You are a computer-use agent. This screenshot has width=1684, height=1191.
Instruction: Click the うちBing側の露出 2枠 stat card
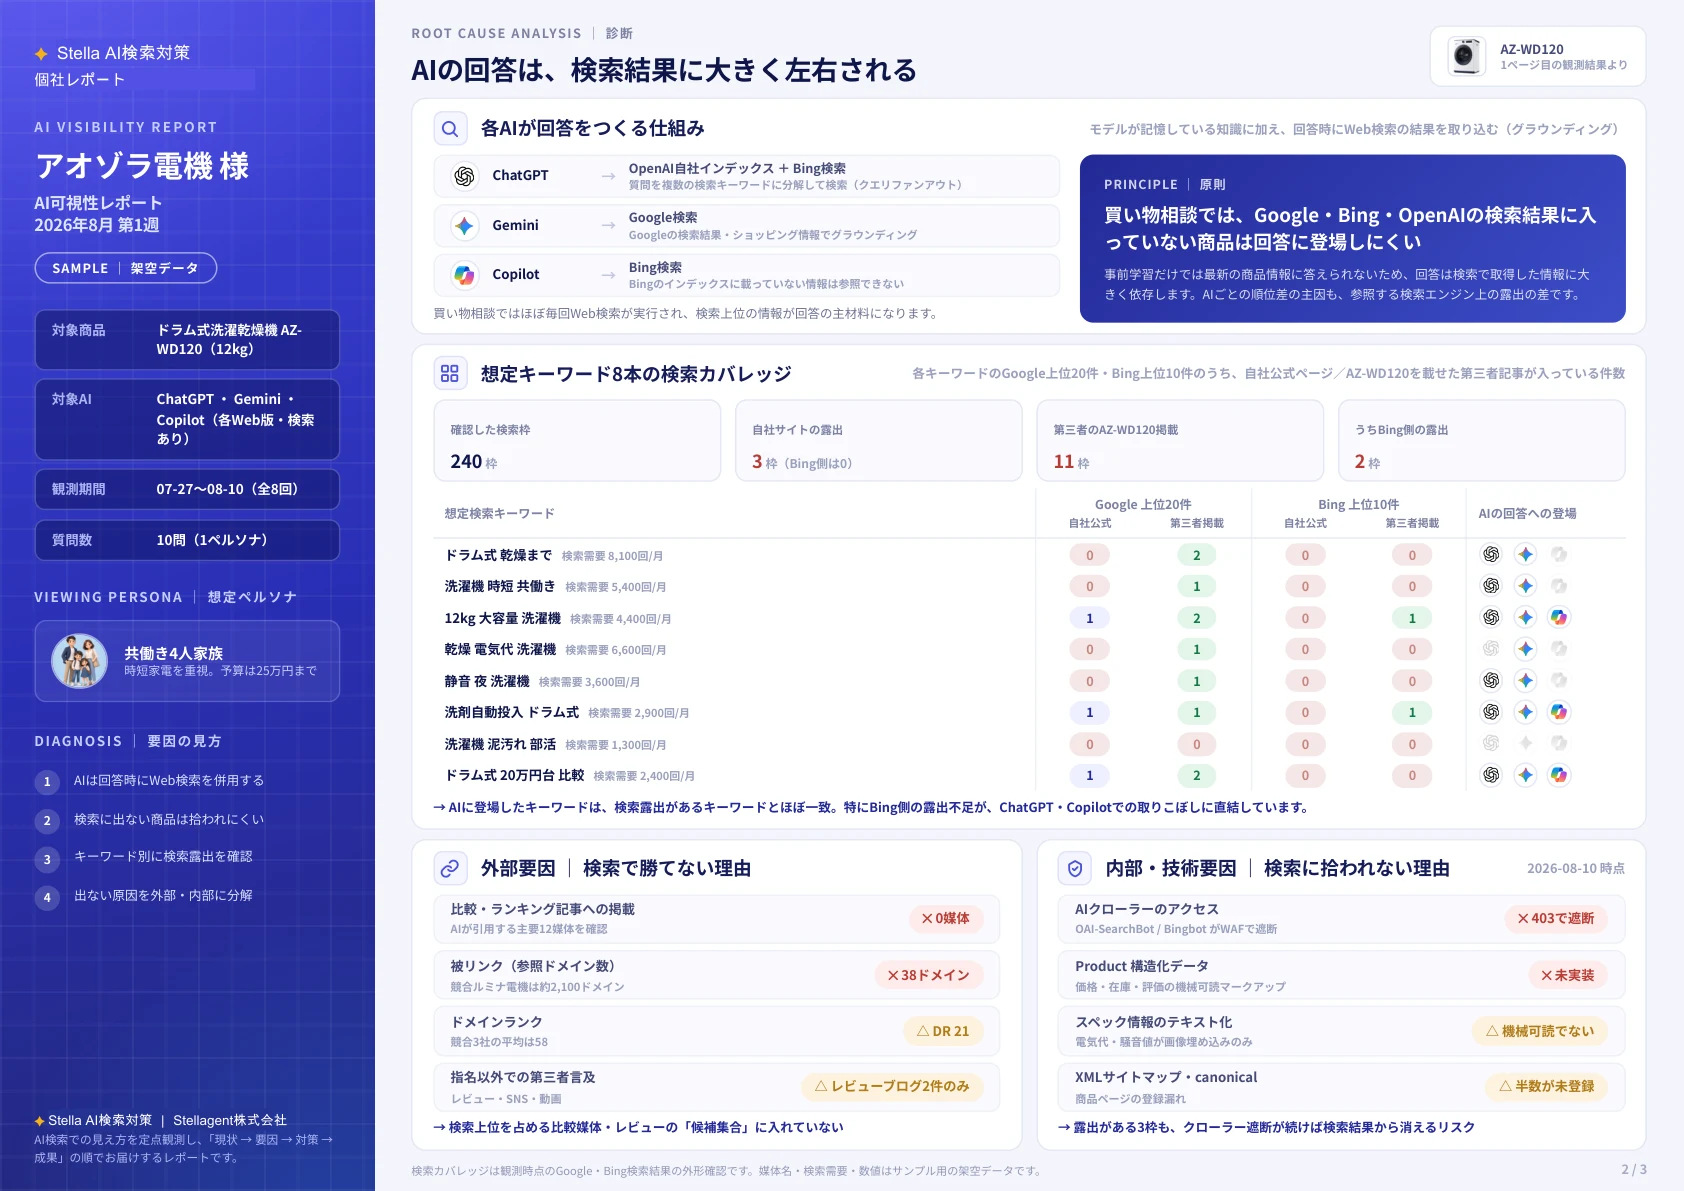click(x=1482, y=441)
